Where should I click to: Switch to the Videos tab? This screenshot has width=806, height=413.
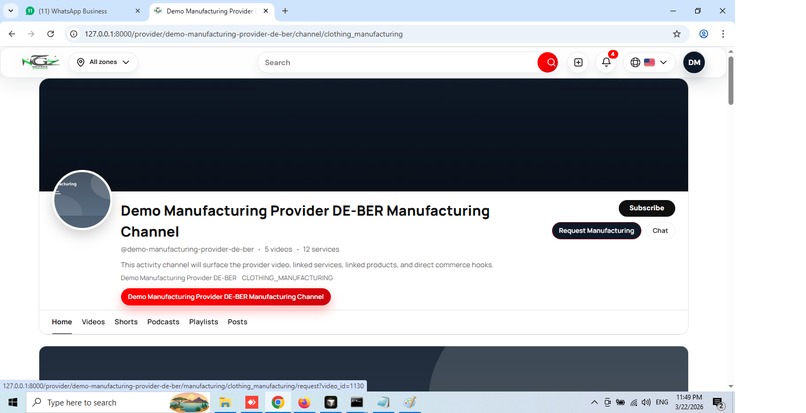click(93, 322)
